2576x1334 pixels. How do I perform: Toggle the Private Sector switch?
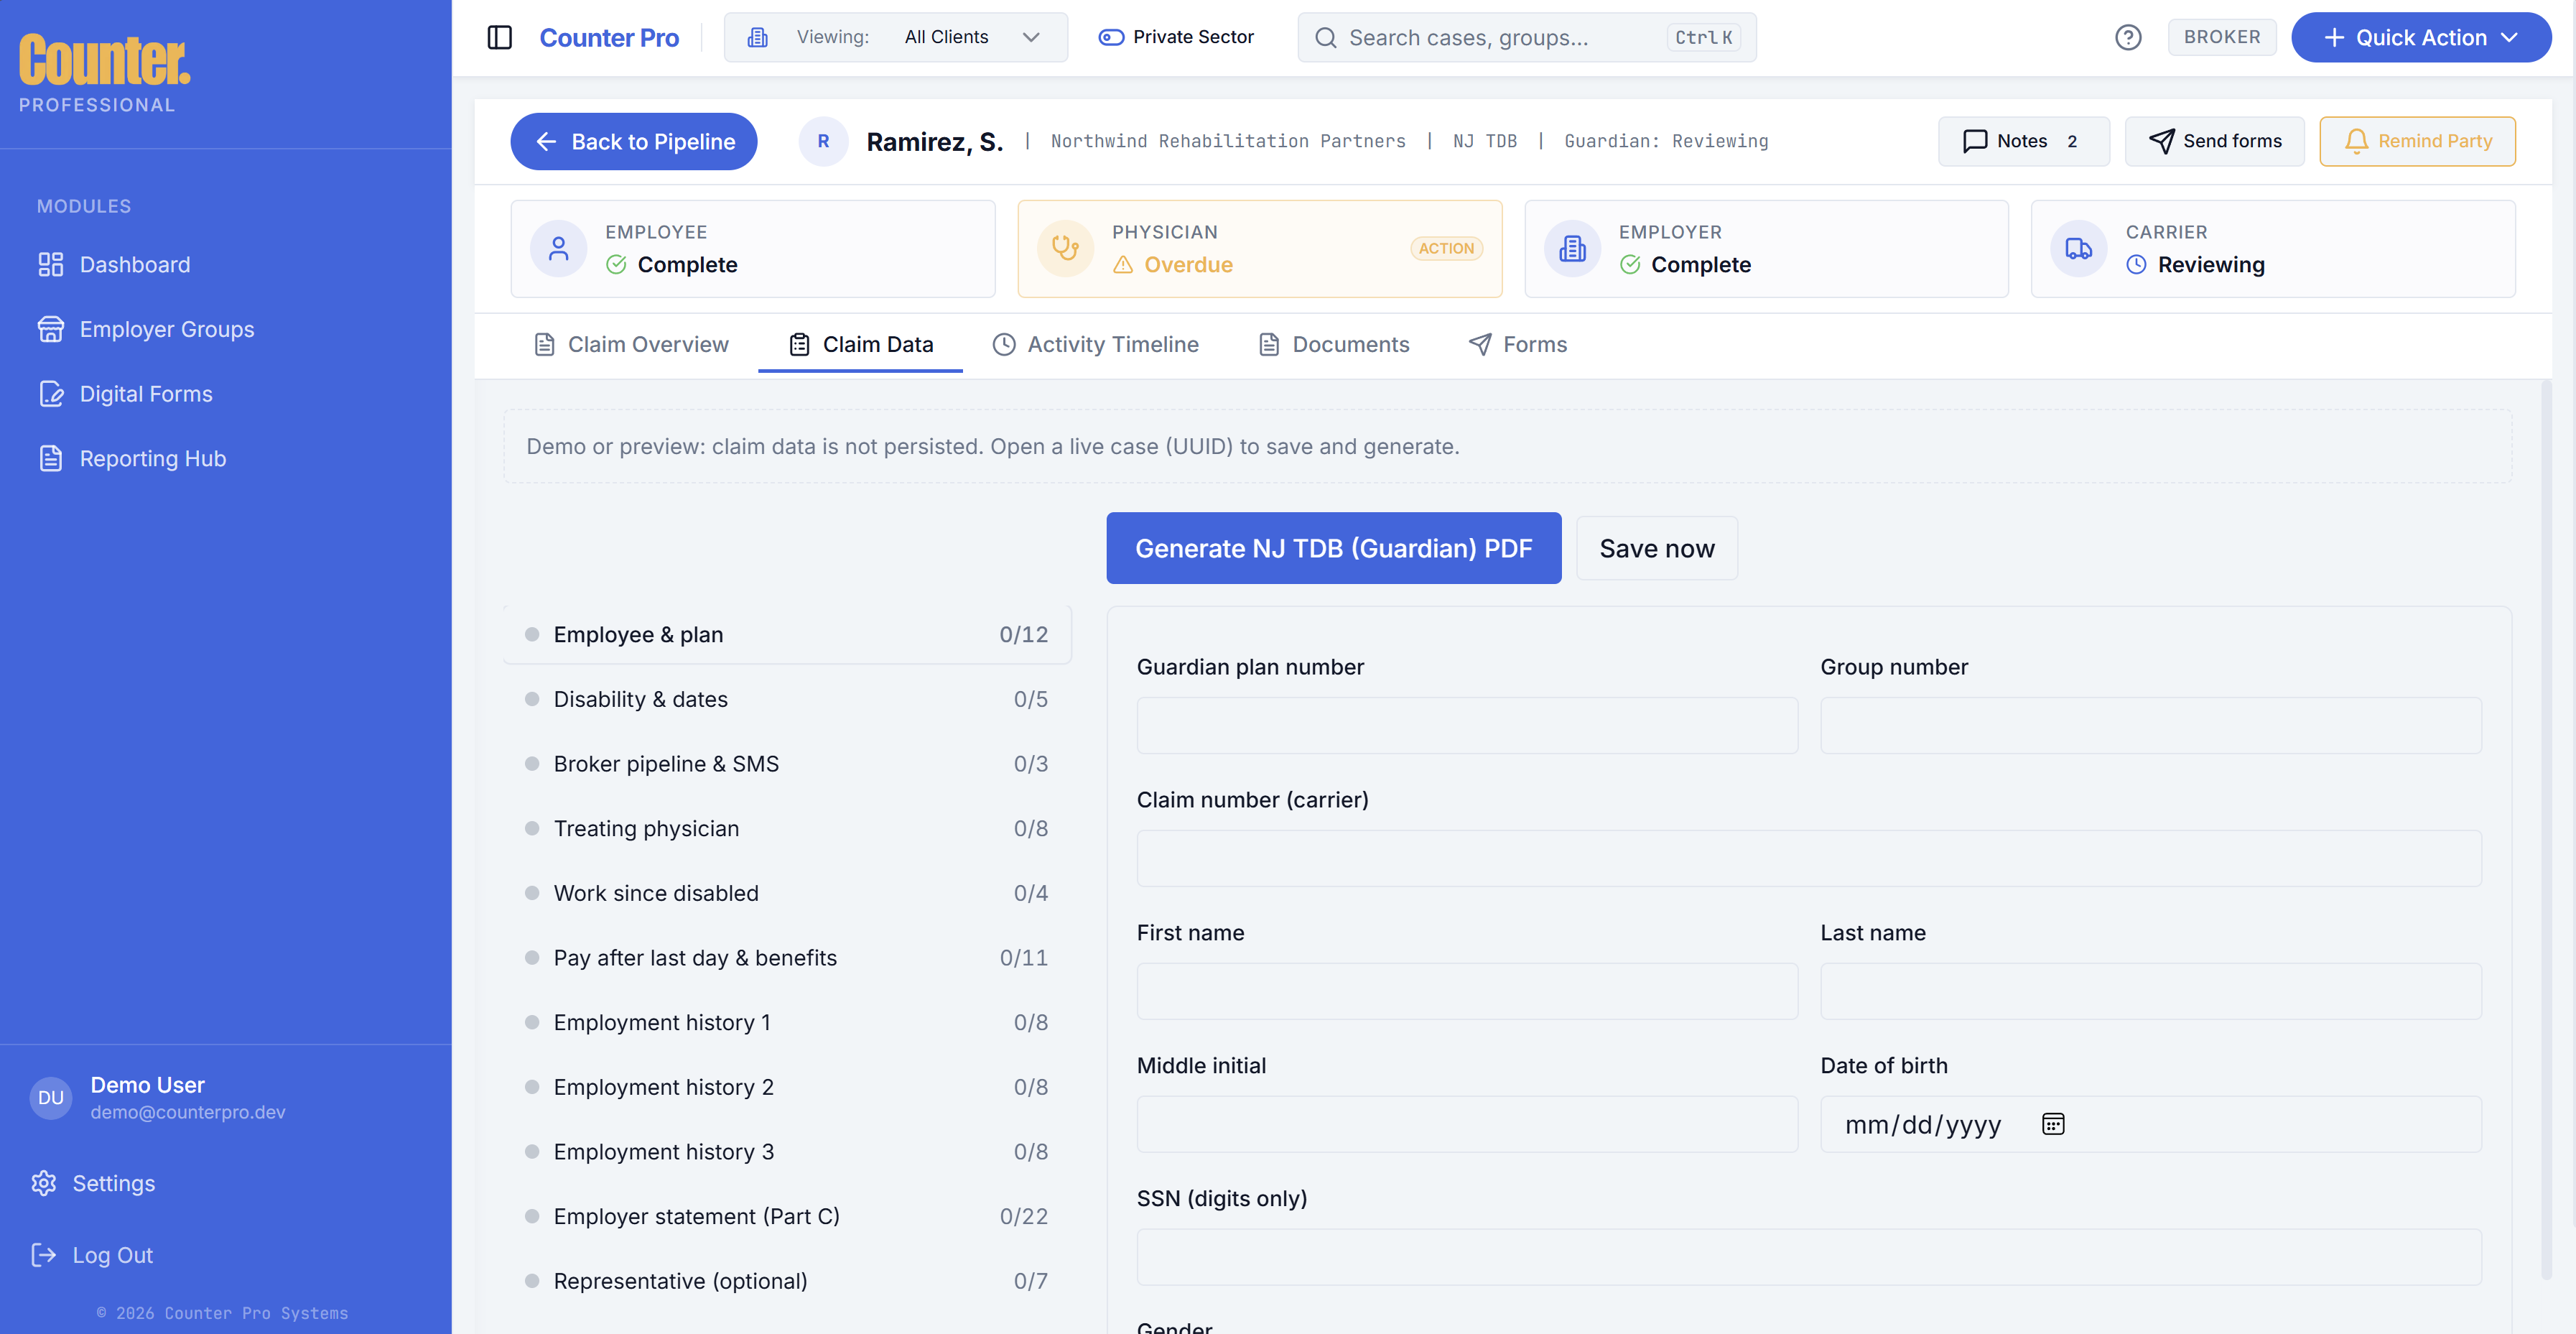pos(1111,37)
